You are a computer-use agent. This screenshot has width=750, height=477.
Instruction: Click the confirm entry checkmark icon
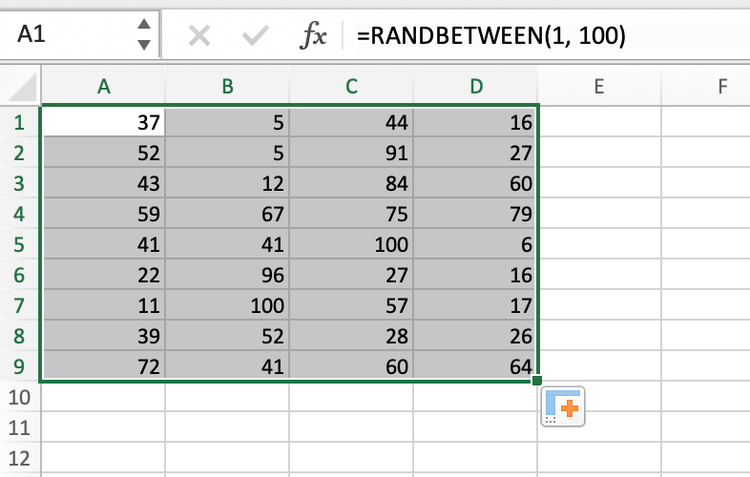[255, 36]
